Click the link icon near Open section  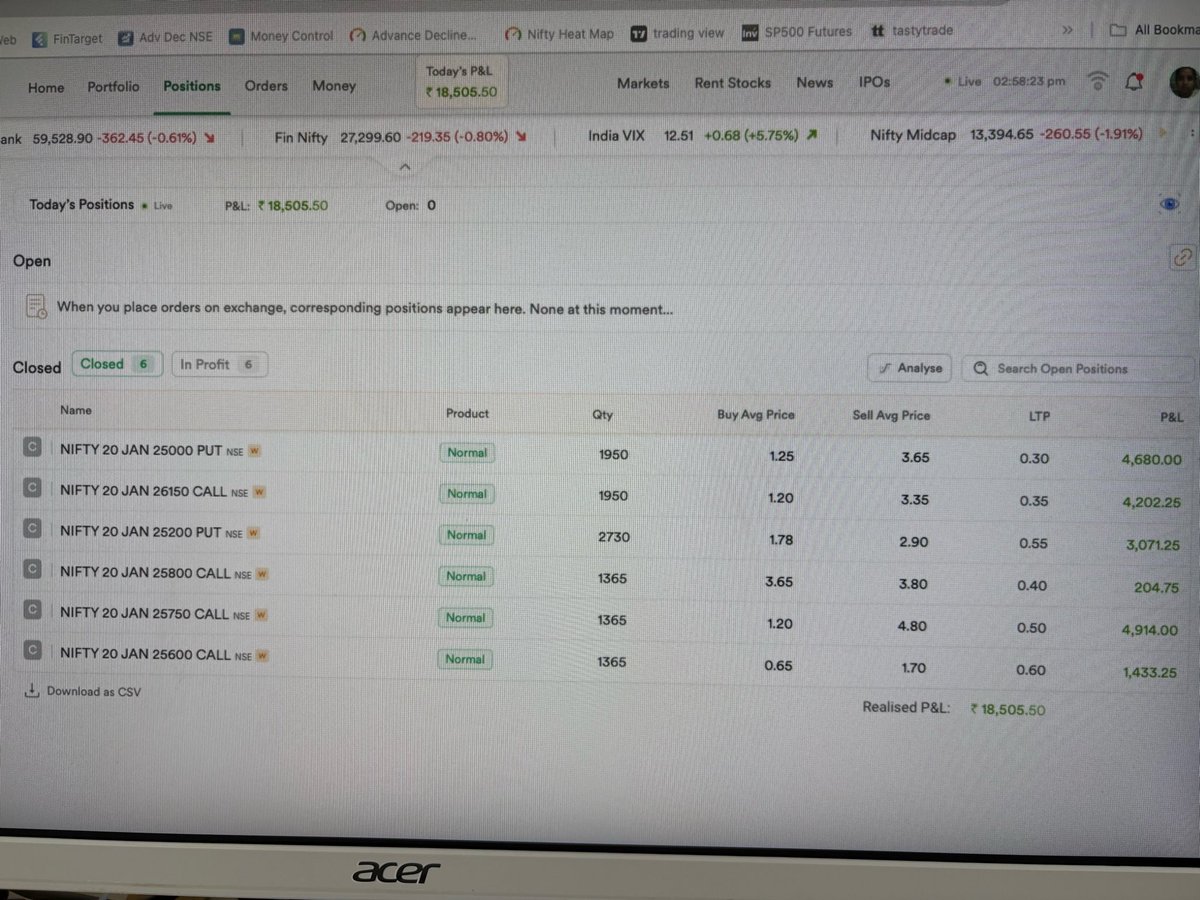click(x=1183, y=257)
